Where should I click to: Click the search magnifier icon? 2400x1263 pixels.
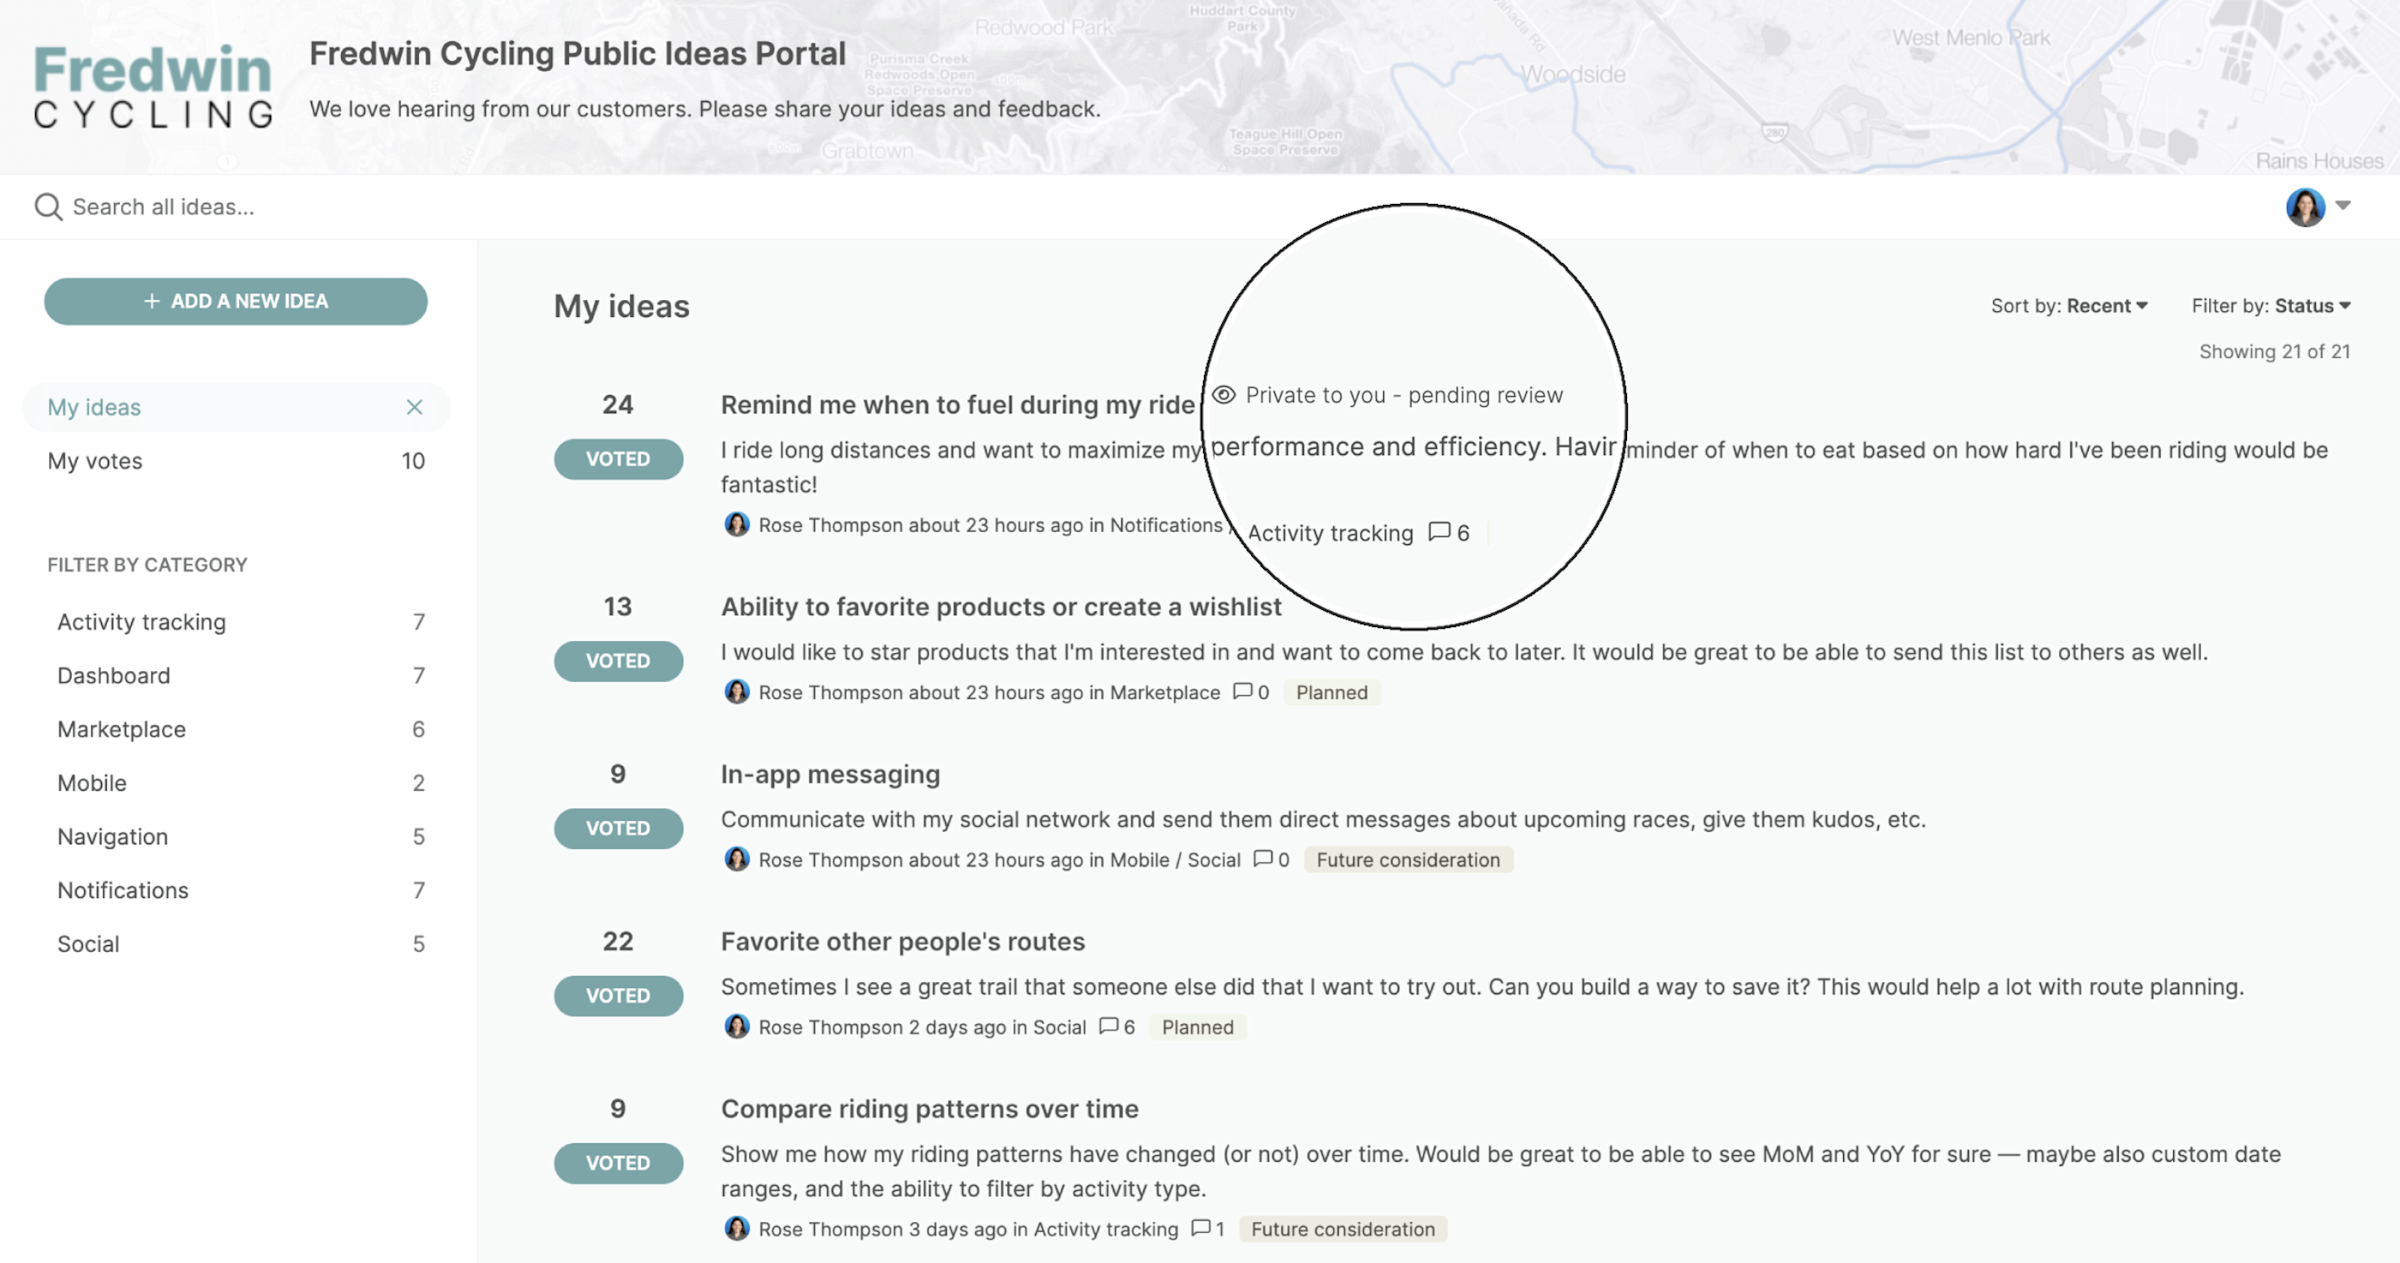click(x=47, y=206)
